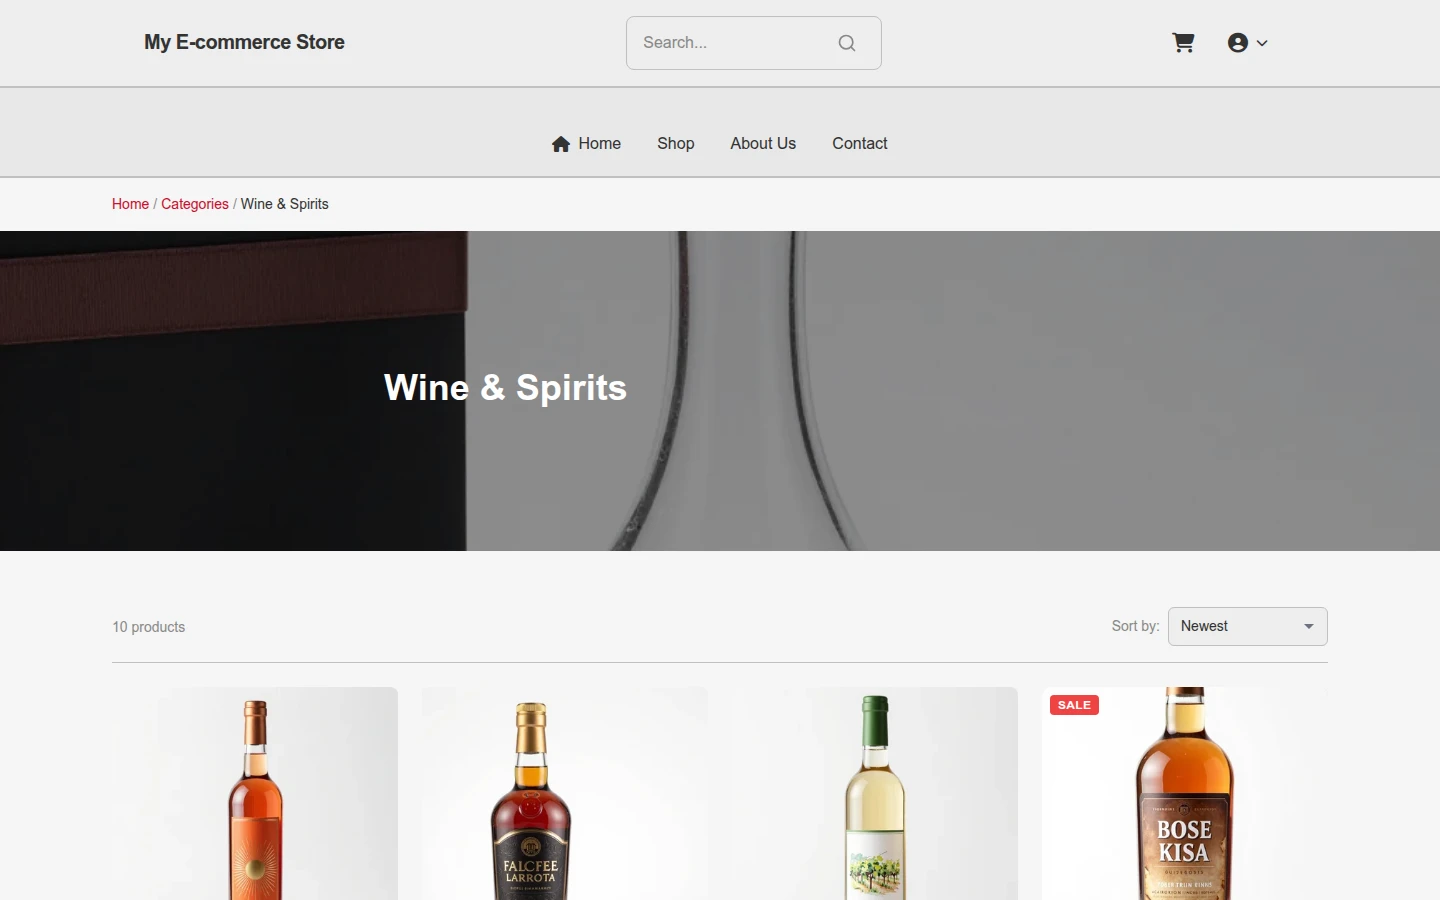Click the Home breadcrumb link
Screen dimensions: 1440x900
pos(130,204)
